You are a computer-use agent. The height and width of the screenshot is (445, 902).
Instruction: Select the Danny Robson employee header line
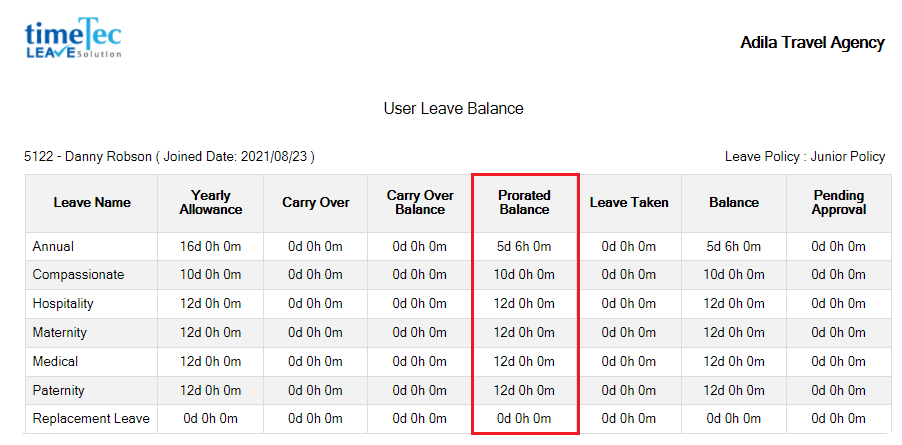169,156
